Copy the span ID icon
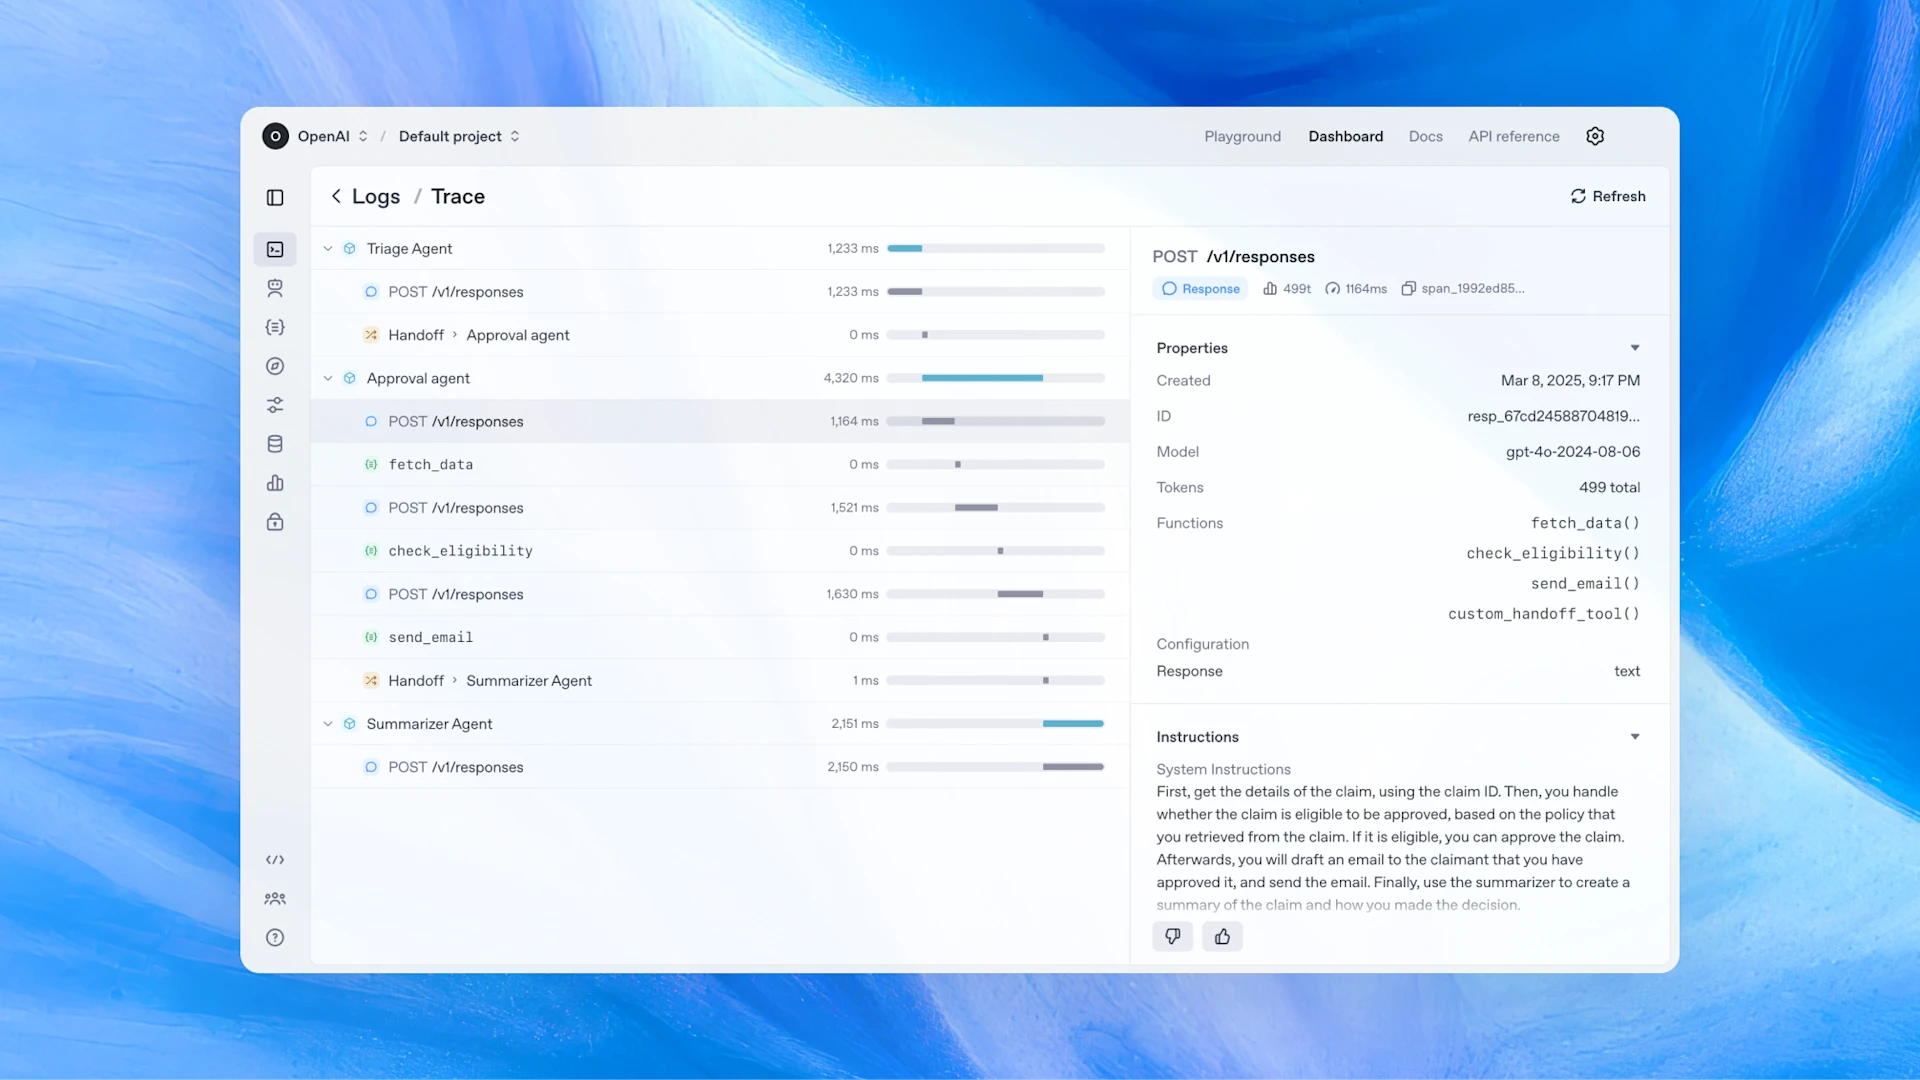This screenshot has height=1080, width=1920. (1408, 289)
